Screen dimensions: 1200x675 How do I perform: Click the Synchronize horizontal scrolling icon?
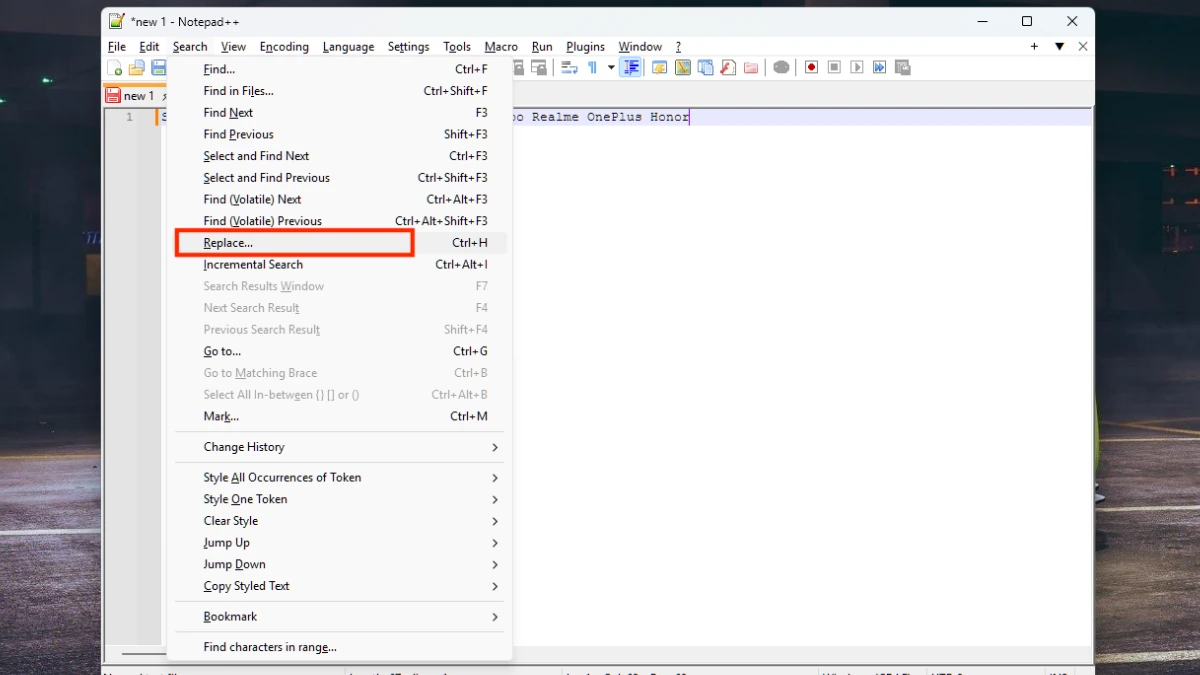click(540, 68)
